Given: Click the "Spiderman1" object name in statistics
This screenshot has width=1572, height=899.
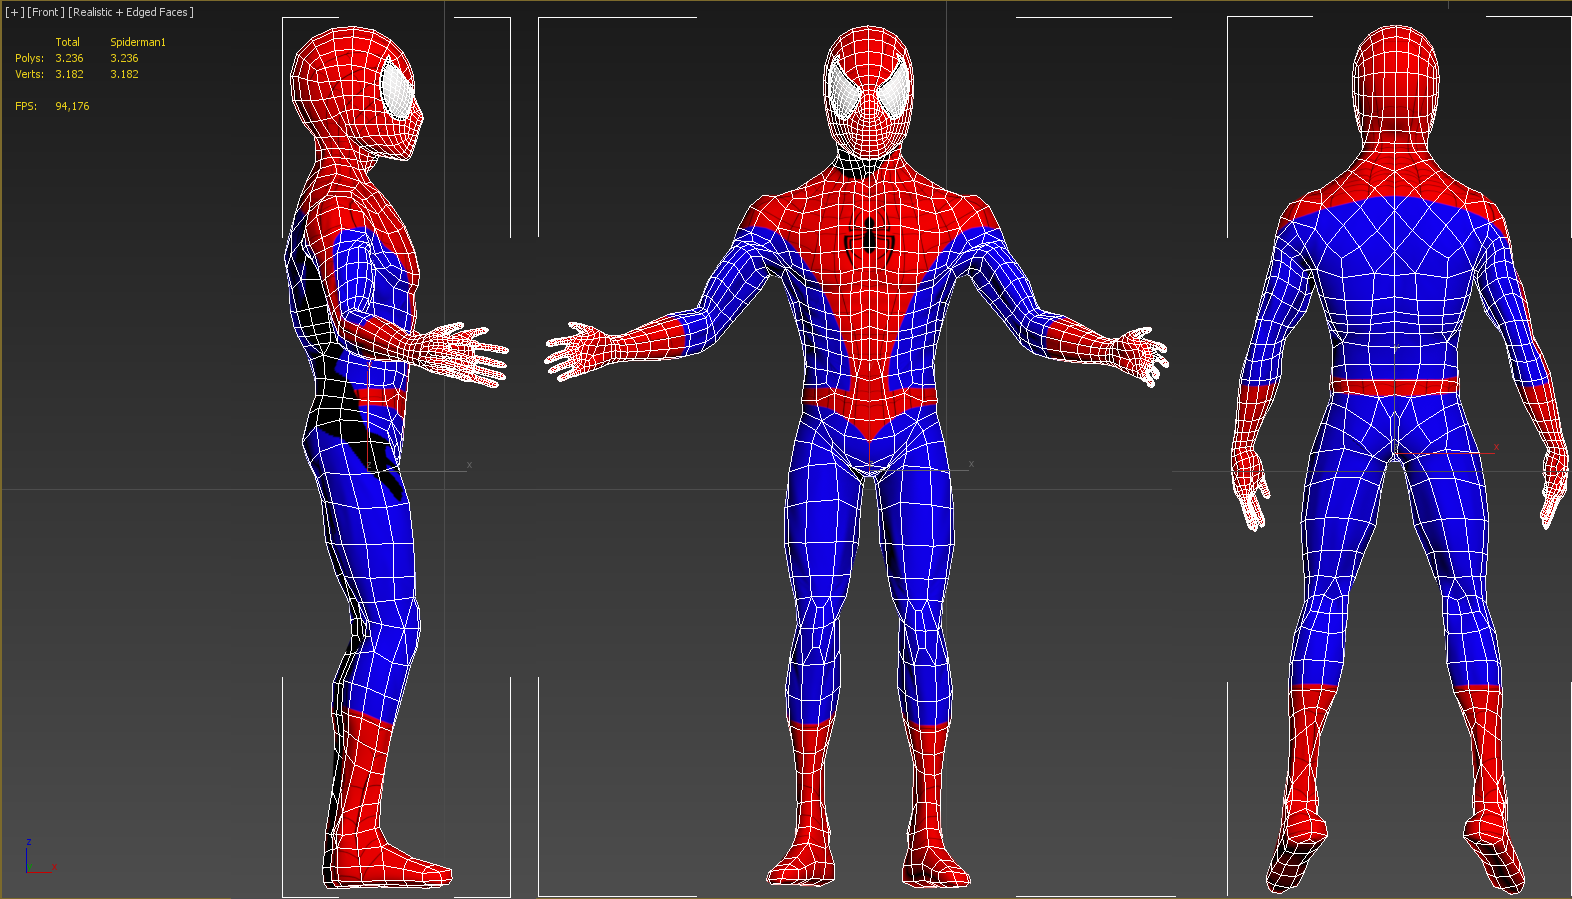Looking at the screenshot, I should [138, 42].
